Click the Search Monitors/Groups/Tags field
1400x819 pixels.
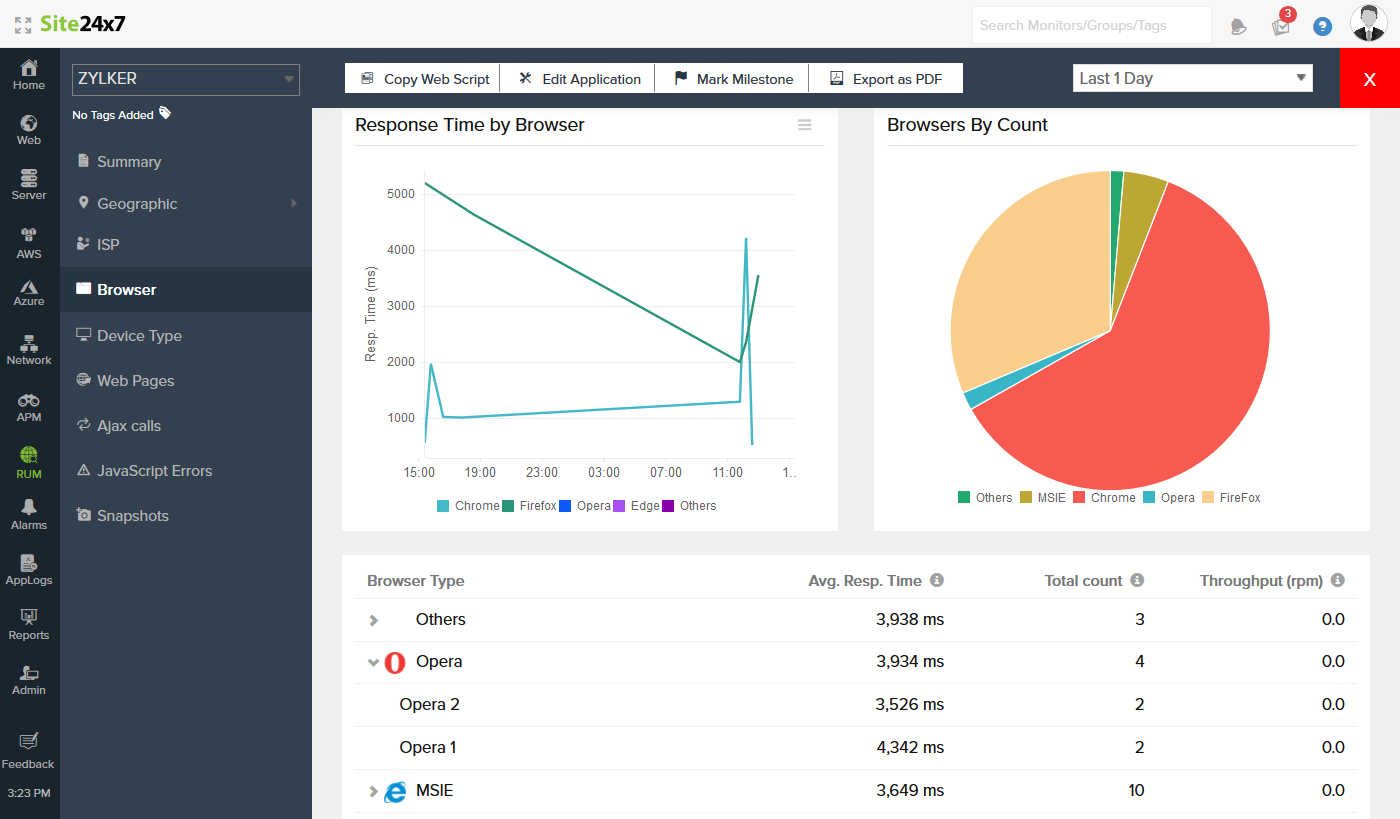pos(1091,25)
